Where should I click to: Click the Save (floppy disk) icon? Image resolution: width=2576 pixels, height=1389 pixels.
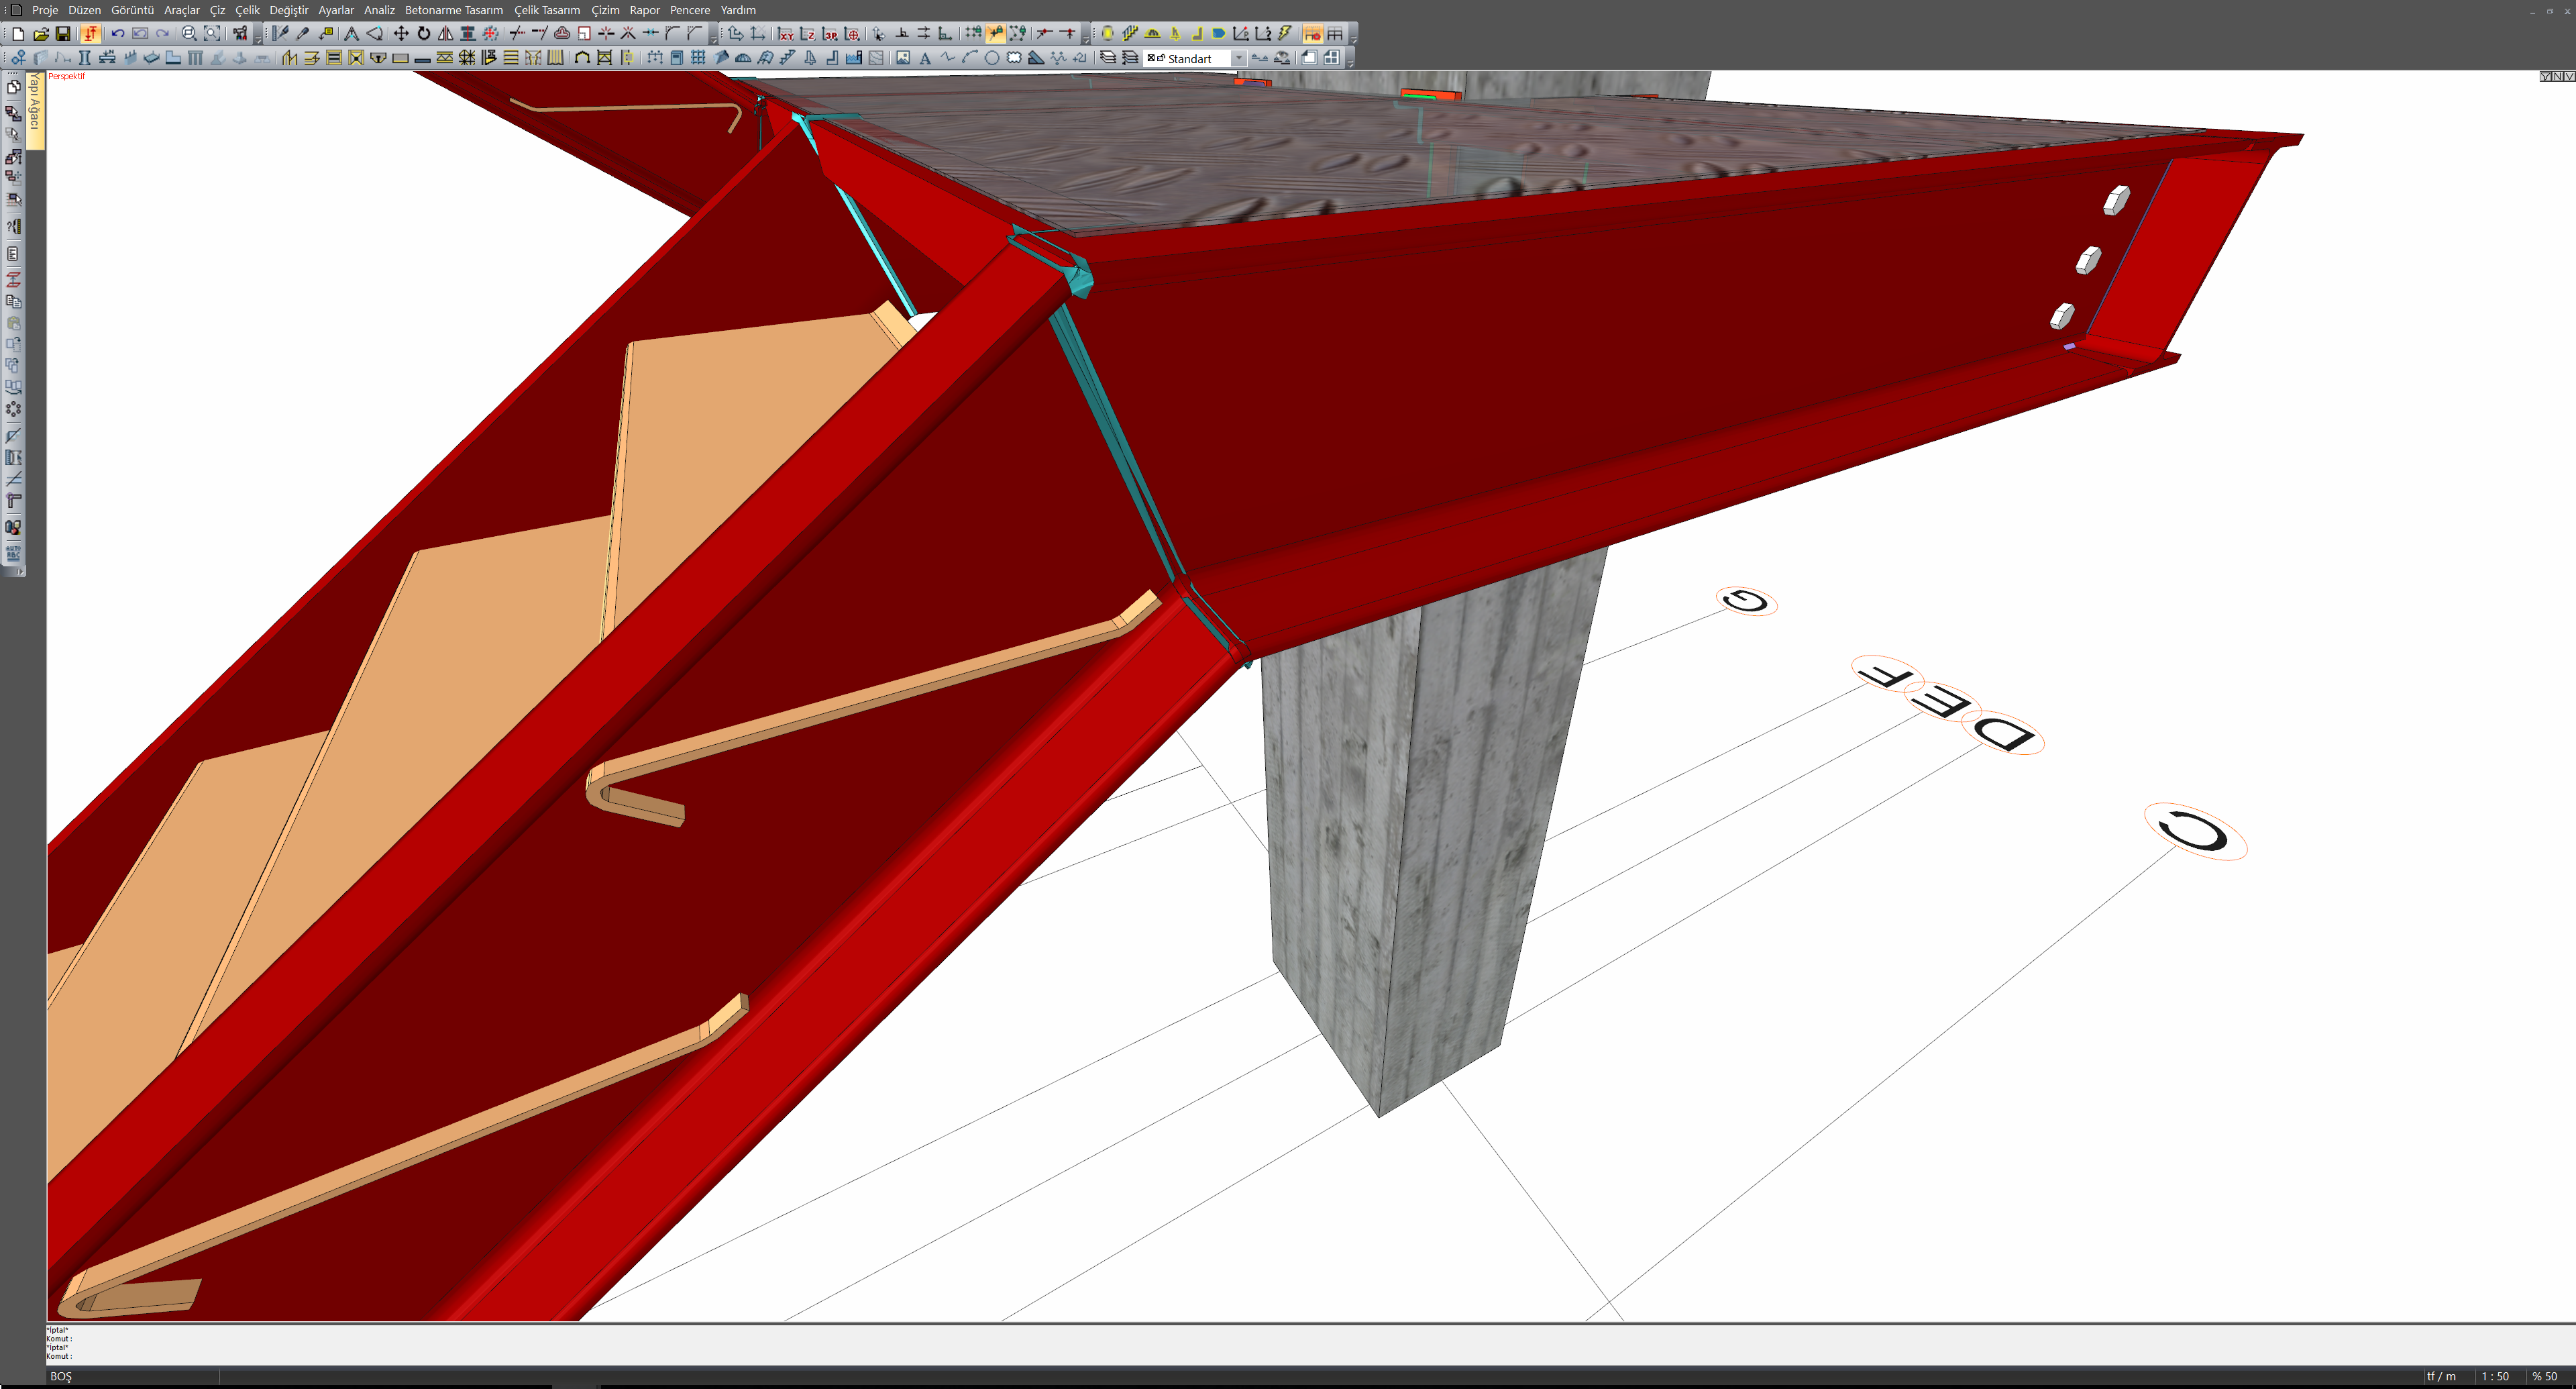(62, 34)
